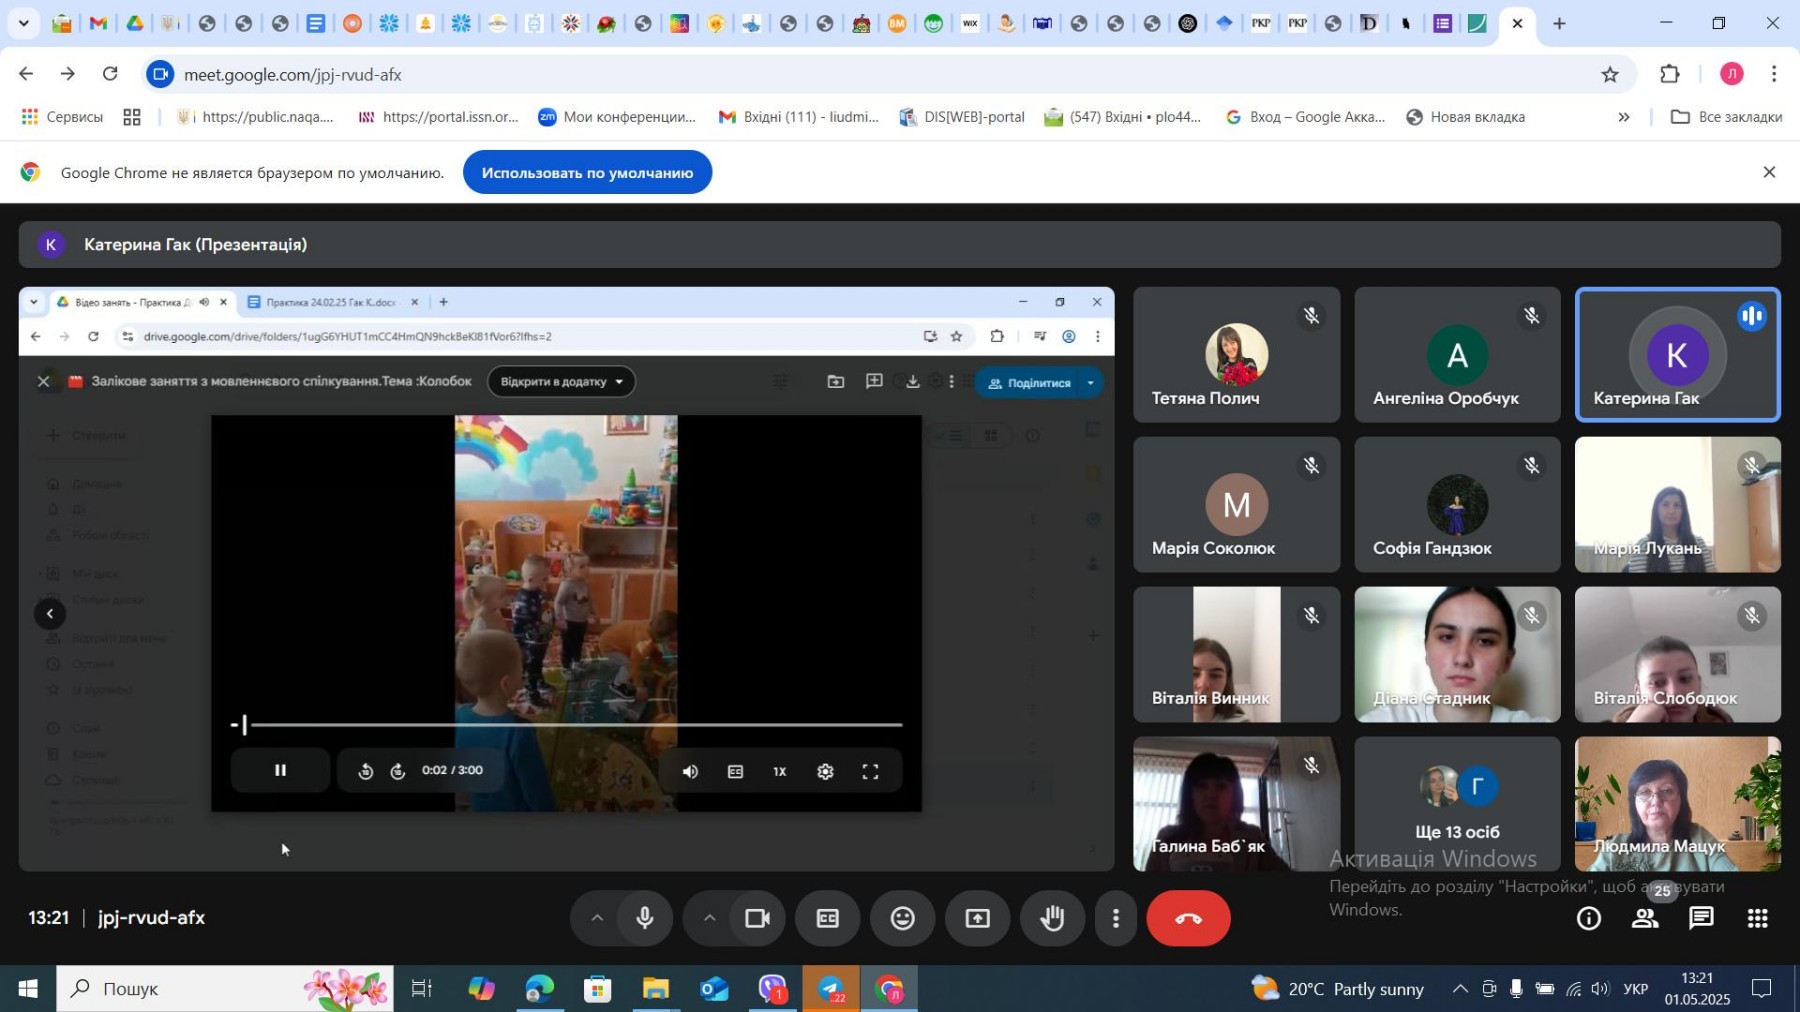Click the raise hand icon

[x=1051, y=918]
